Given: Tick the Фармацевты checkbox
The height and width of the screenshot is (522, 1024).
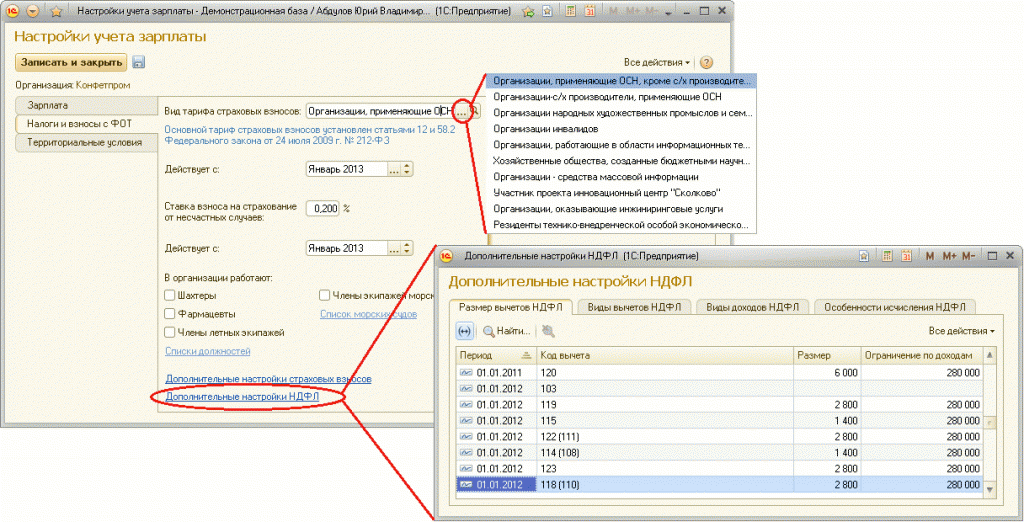Looking at the screenshot, I should [x=170, y=314].
